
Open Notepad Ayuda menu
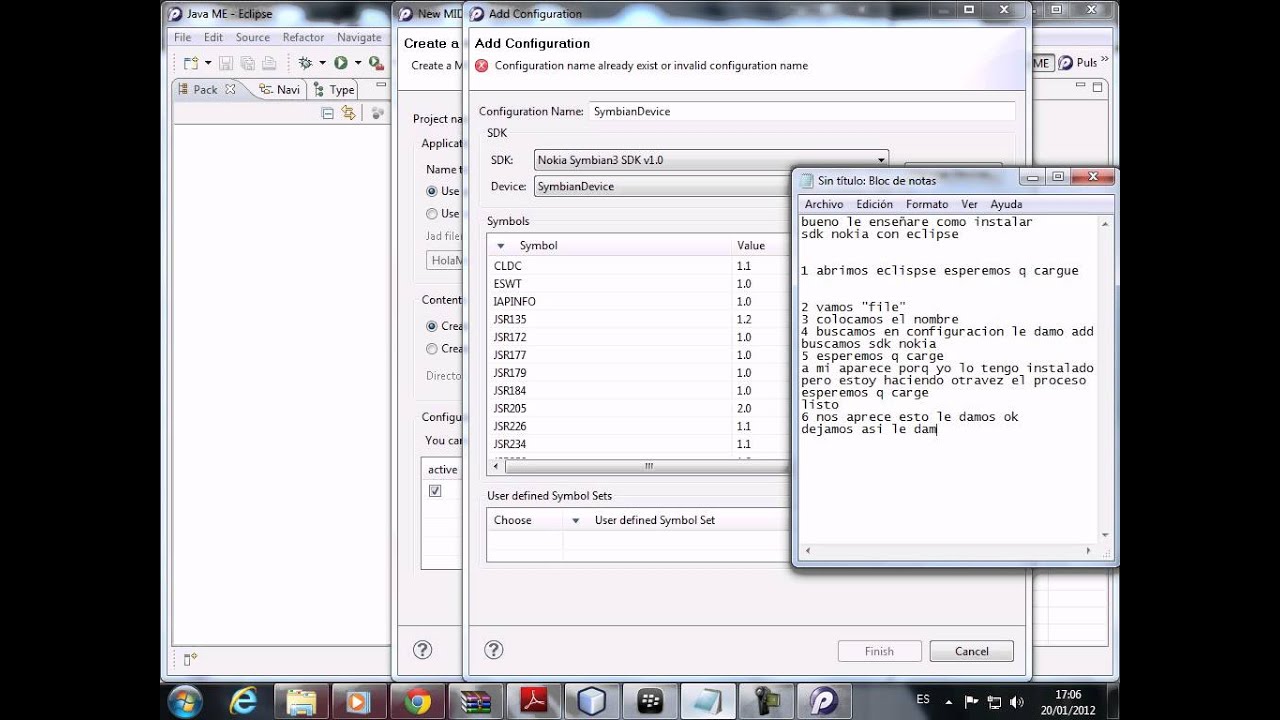pos(1006,204)
